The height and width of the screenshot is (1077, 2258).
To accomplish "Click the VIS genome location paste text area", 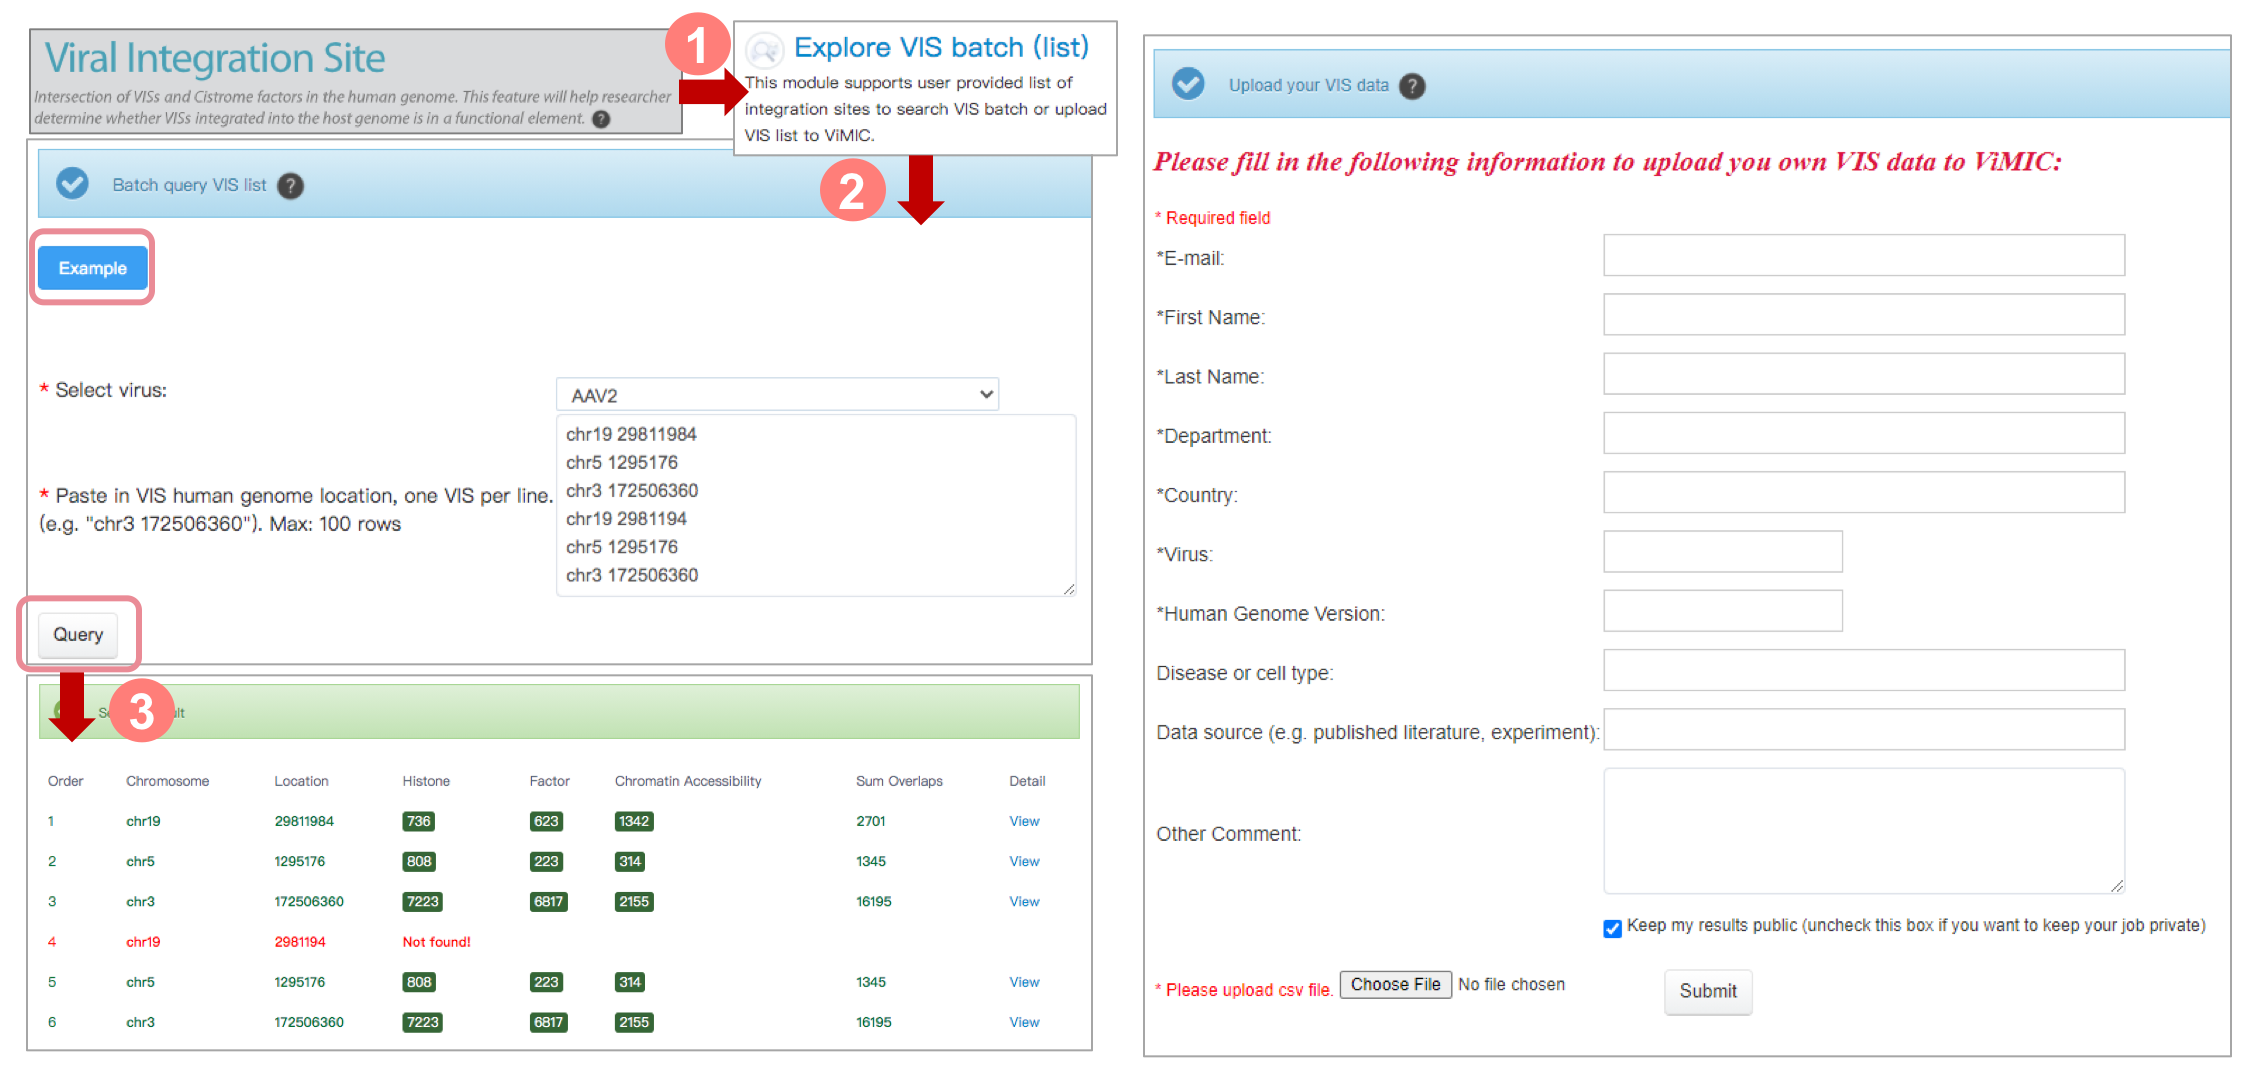I will tap(815, 505).
